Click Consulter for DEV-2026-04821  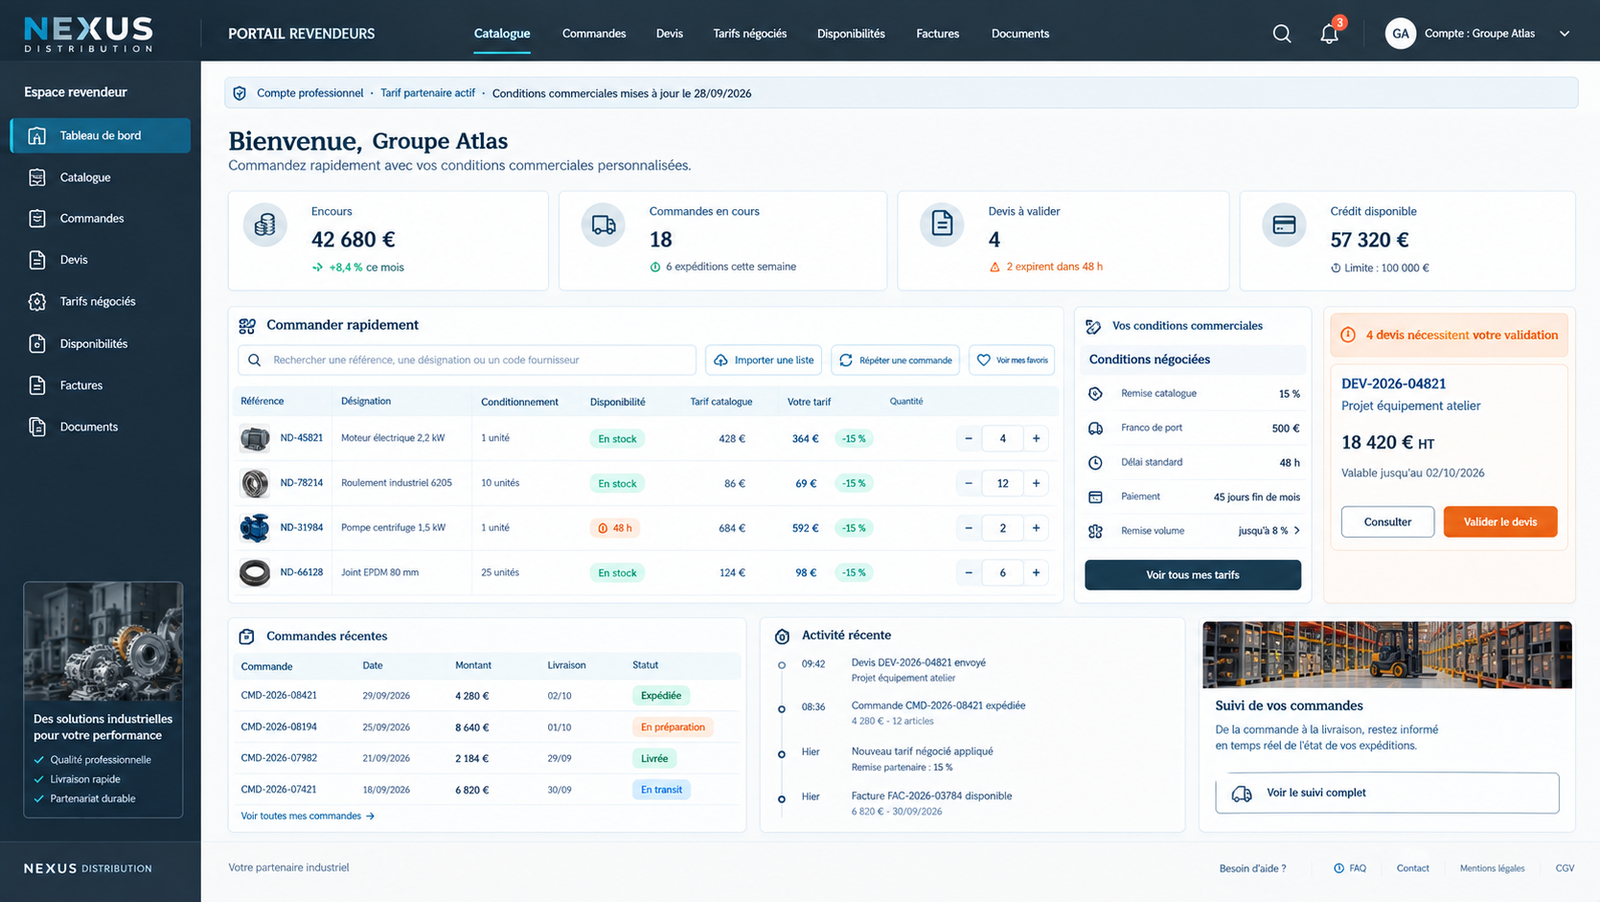[x=1388, y=522]
